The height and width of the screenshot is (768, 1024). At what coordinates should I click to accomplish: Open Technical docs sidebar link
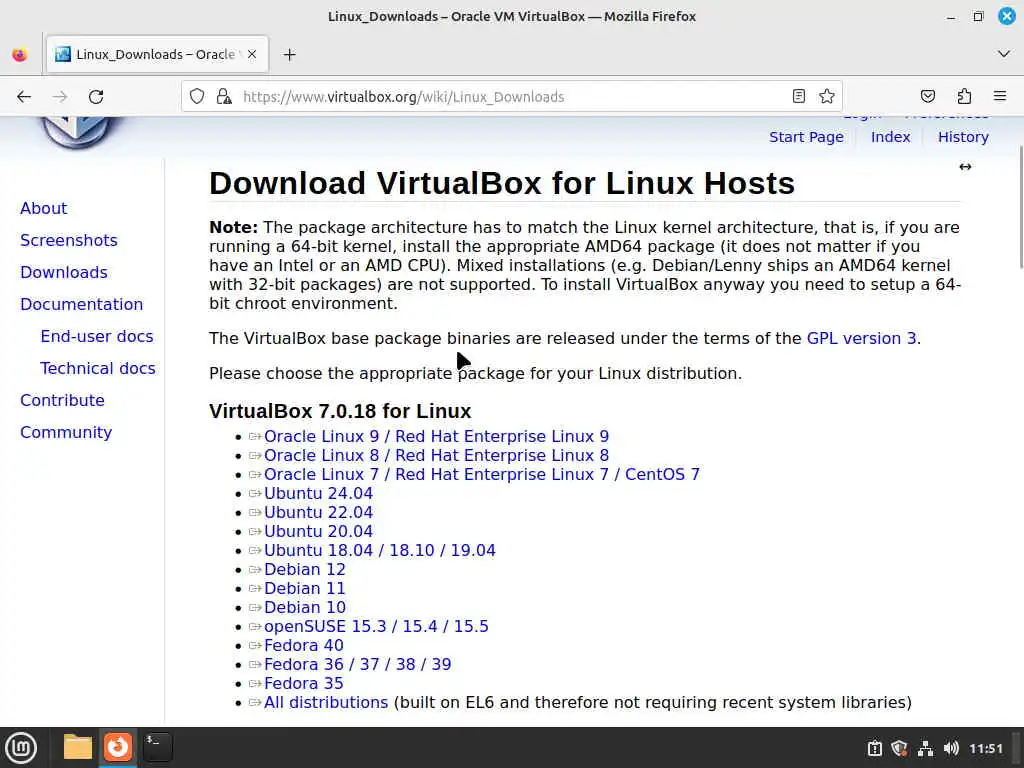(x=98, y=368)
